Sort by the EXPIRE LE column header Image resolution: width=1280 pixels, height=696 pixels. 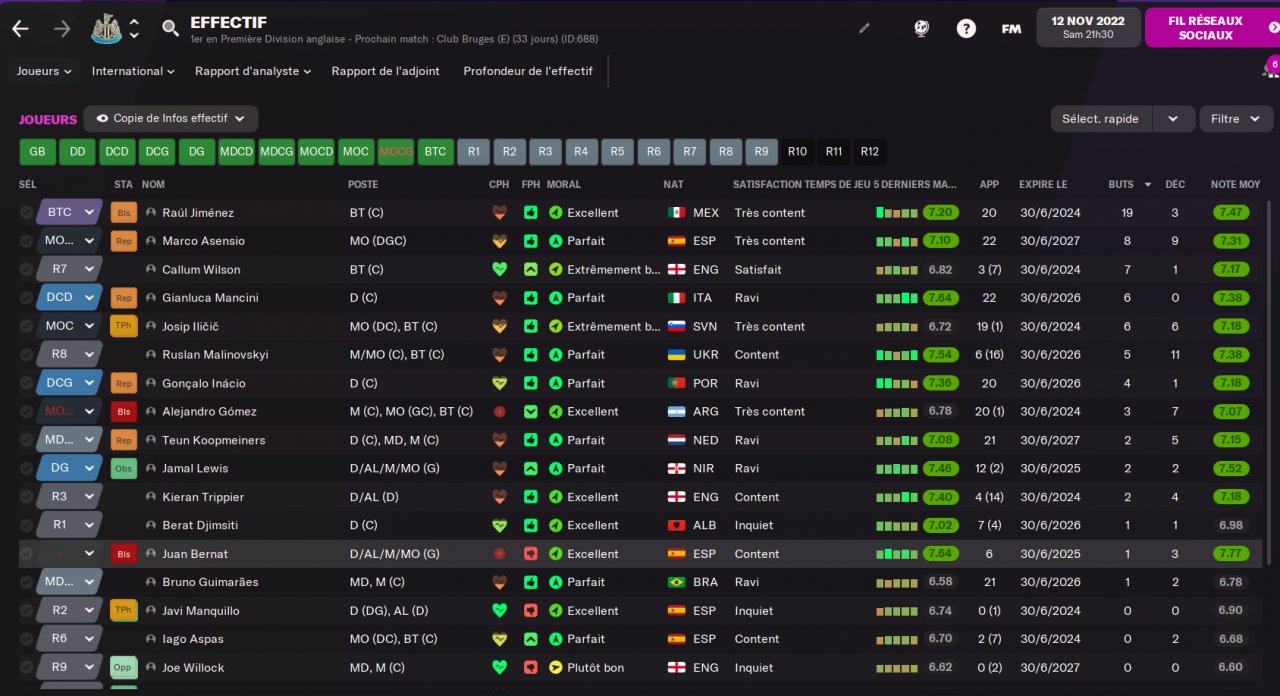point(1043,185)
